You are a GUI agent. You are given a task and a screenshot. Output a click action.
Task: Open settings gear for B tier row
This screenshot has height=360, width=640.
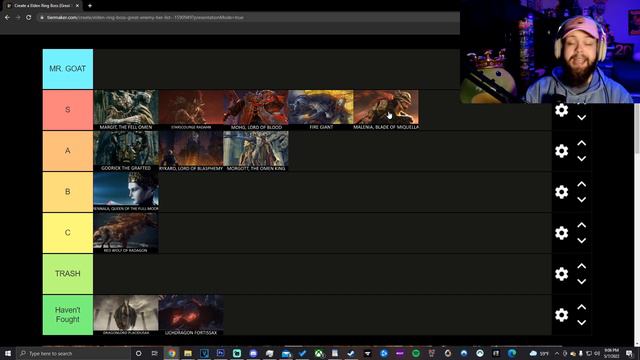tap(562, 192)
